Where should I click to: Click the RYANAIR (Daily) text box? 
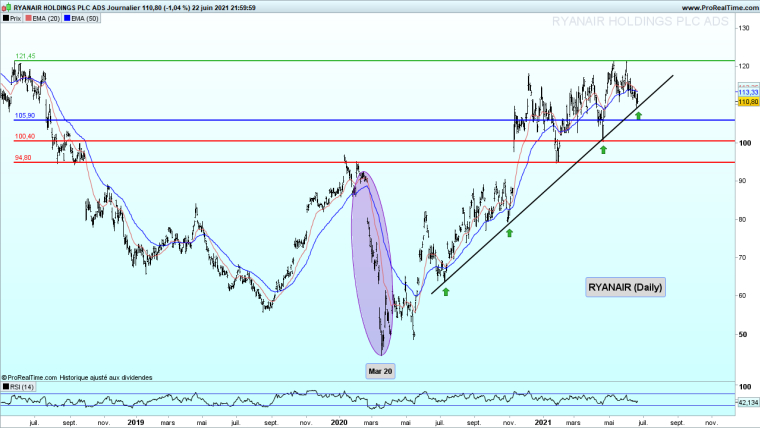point(625,287)
